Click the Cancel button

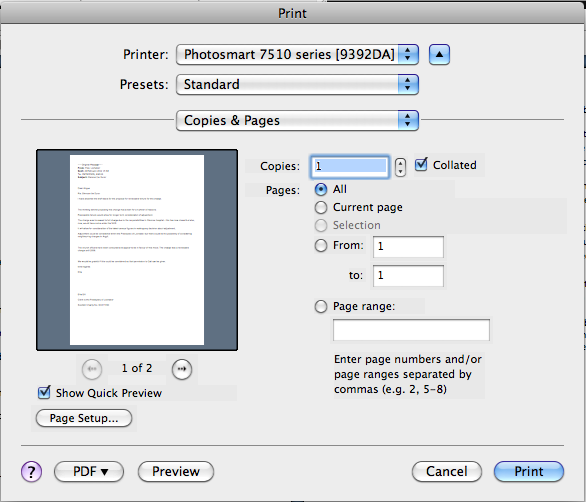click(447, 471)
